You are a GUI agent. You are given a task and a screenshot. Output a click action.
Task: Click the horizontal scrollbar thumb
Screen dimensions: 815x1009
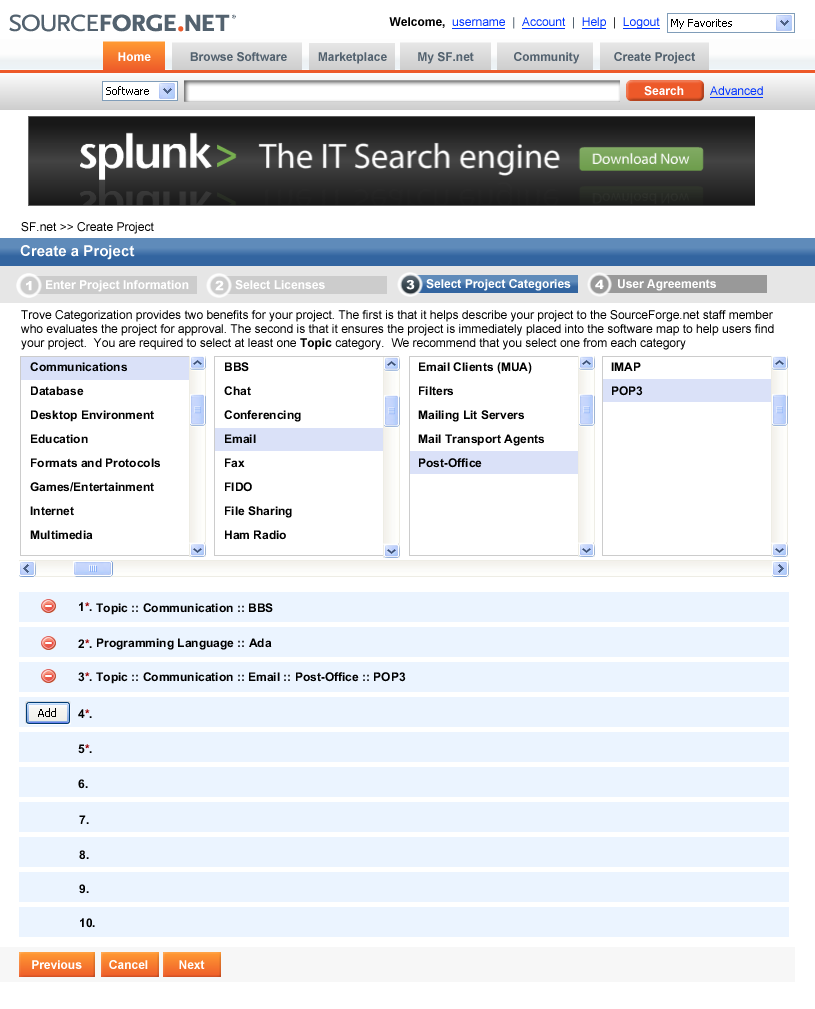click(x=93, y=569)
